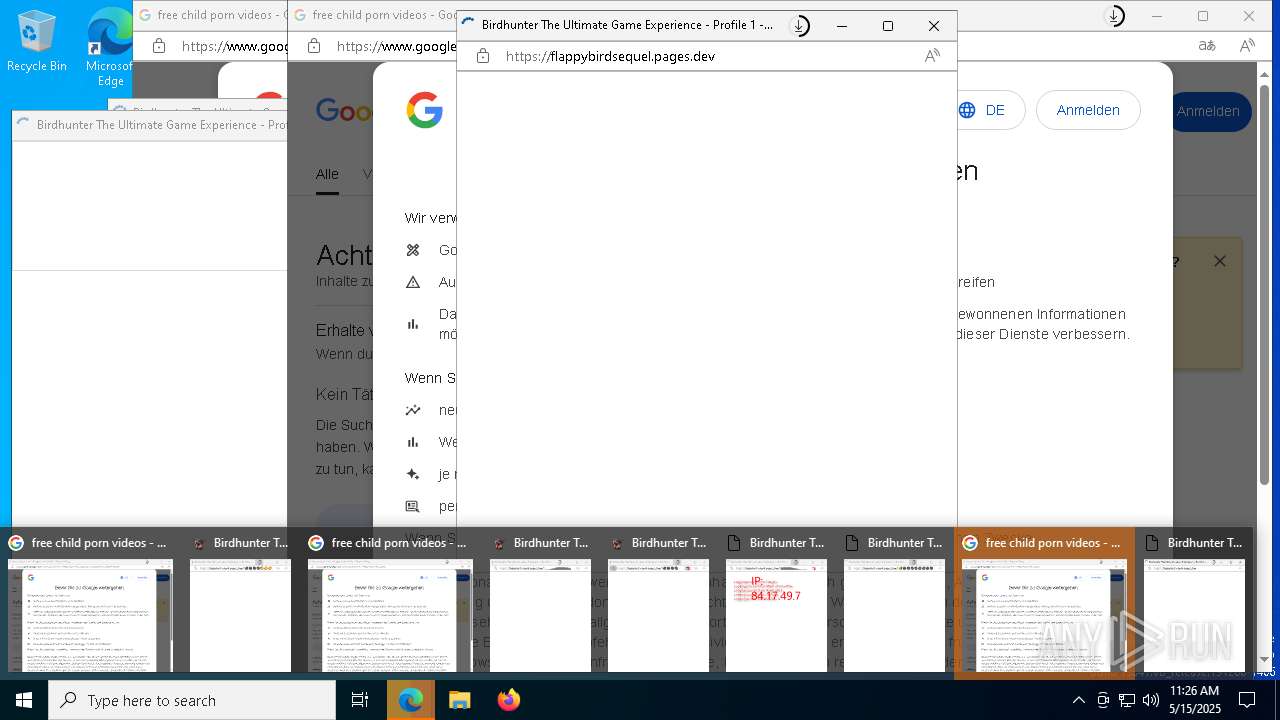Close the Birdhunter popup window

pyautogui.click(x=933, y=26)
